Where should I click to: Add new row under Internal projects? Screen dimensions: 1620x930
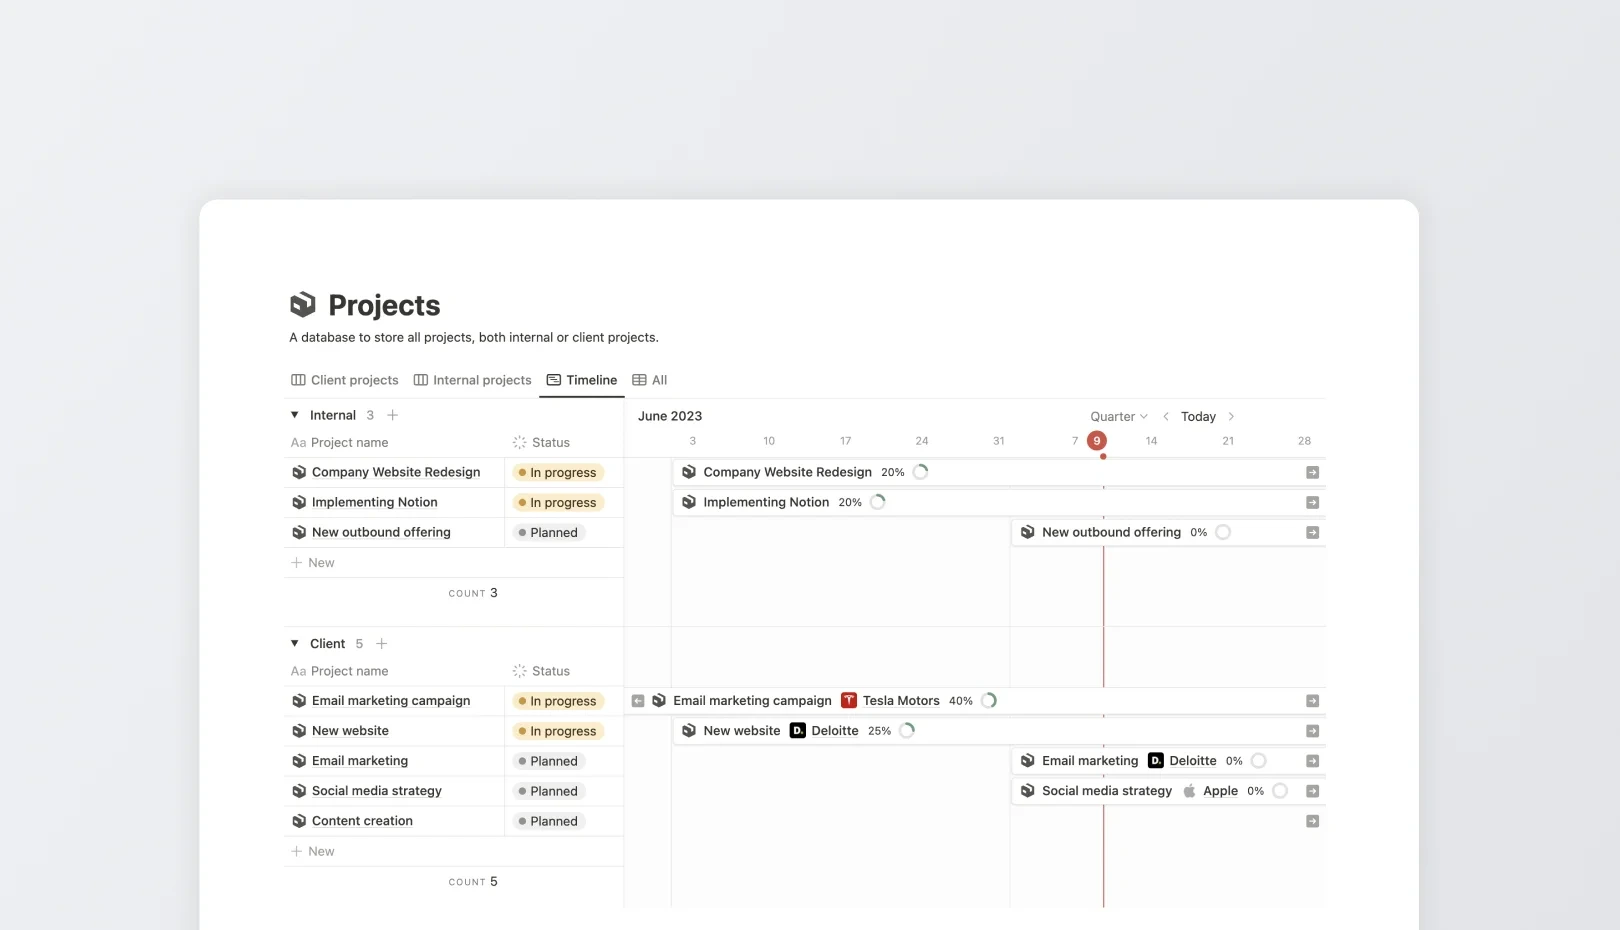click(x=313, y=563)
